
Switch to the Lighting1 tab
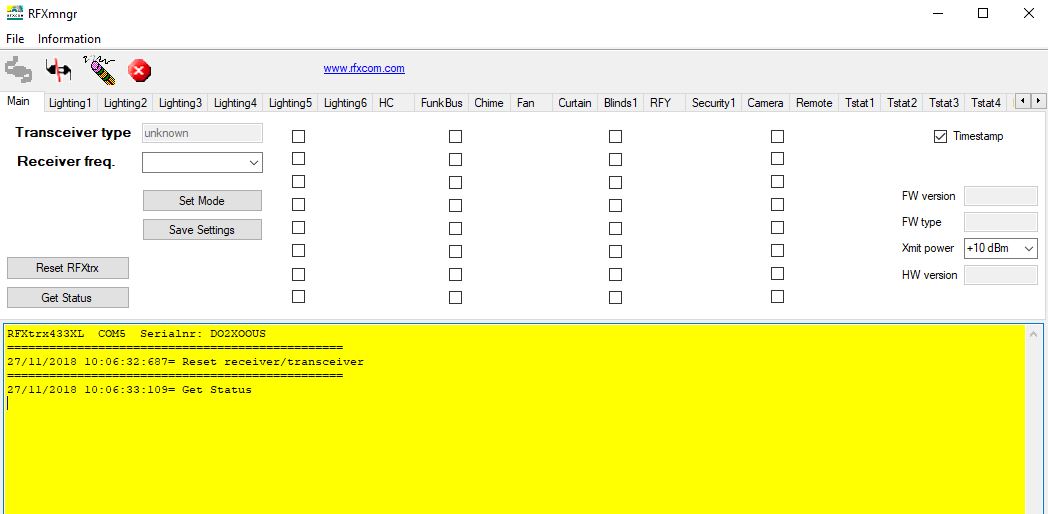[x=70, y=103]
